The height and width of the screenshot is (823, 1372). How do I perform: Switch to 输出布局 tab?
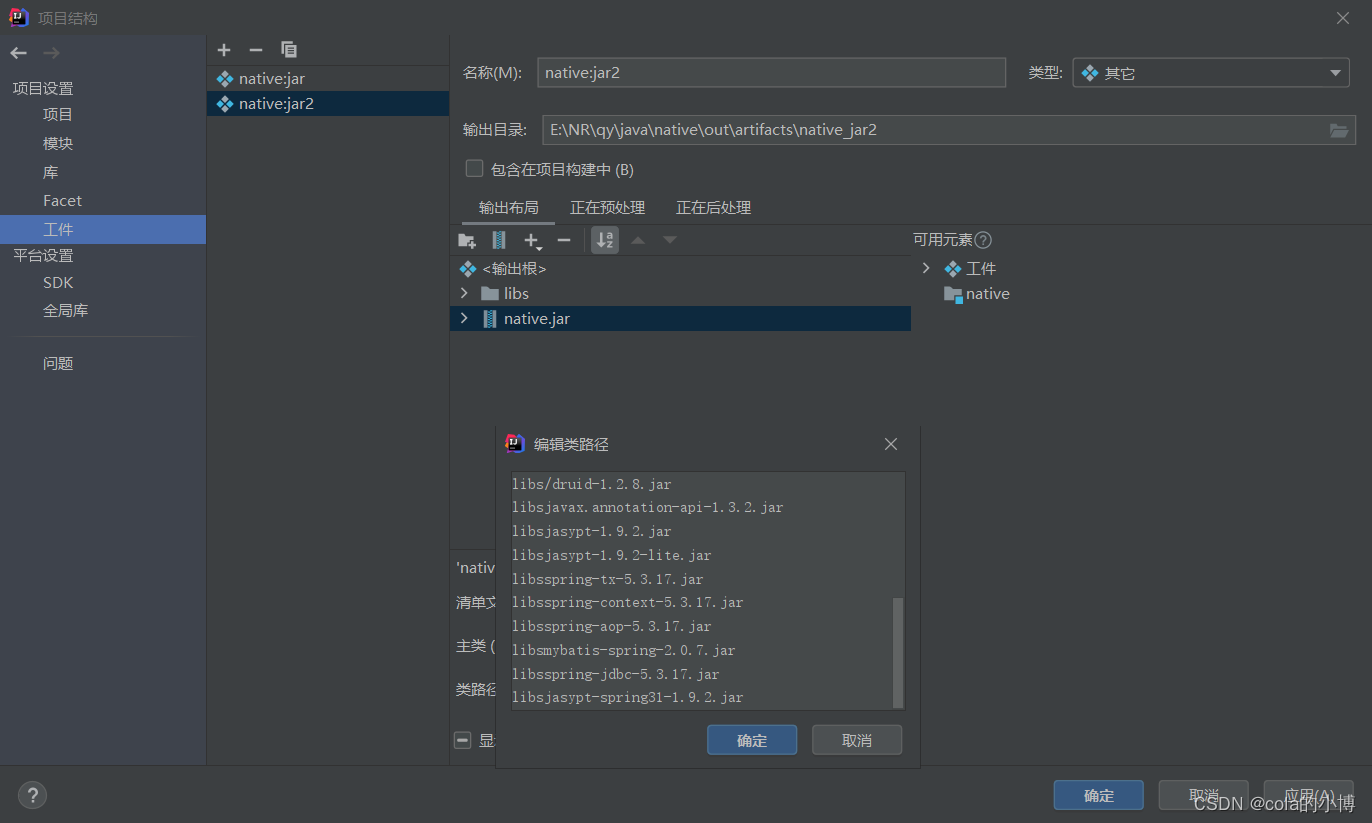508,208
